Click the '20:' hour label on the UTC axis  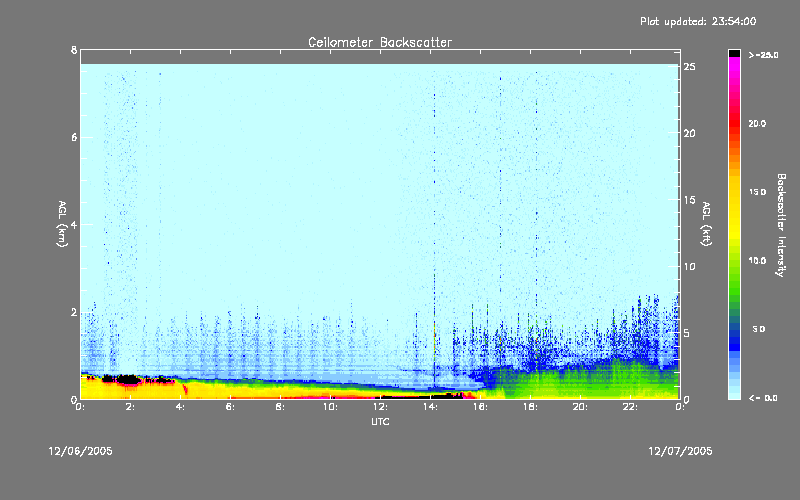point(581,407)
